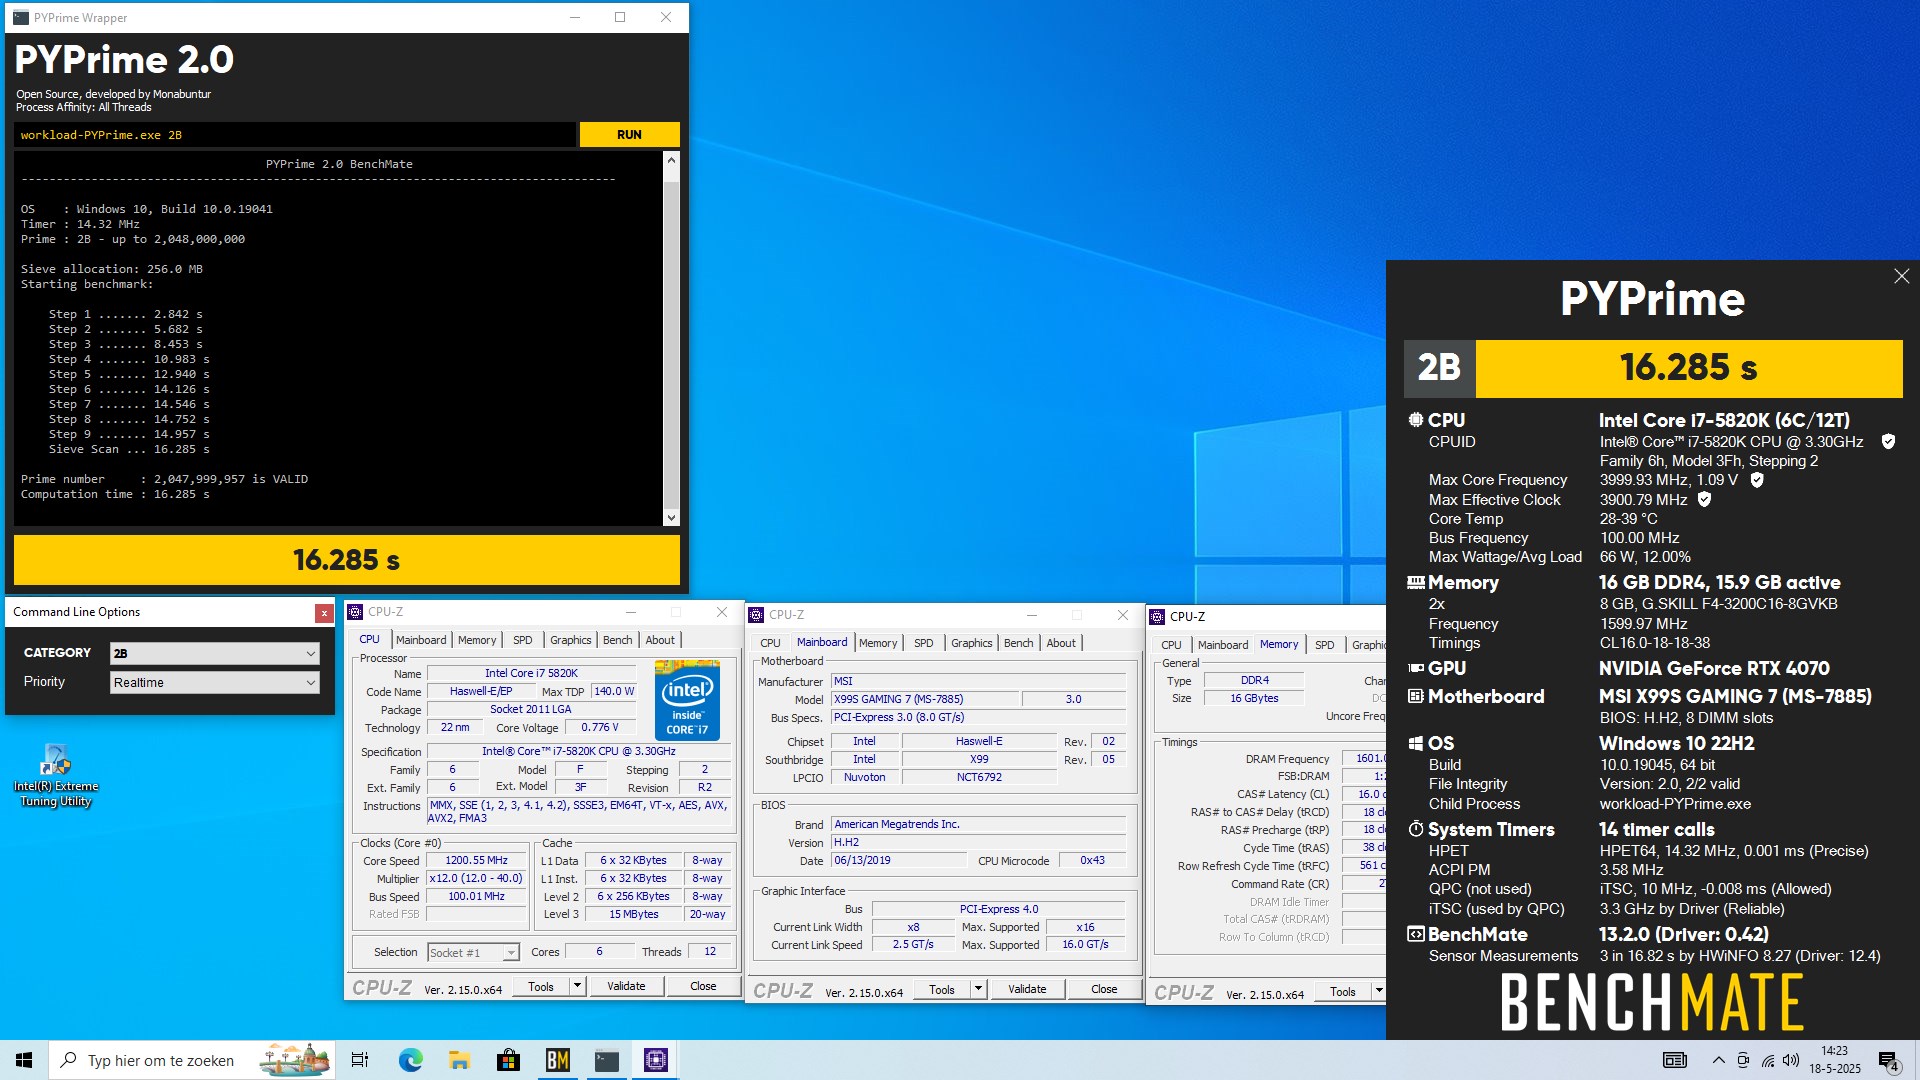The height and width of the screenshot is (1080, 1920).
Task: Select Graphics tab in first CPU-Z window
Action: 571,640
